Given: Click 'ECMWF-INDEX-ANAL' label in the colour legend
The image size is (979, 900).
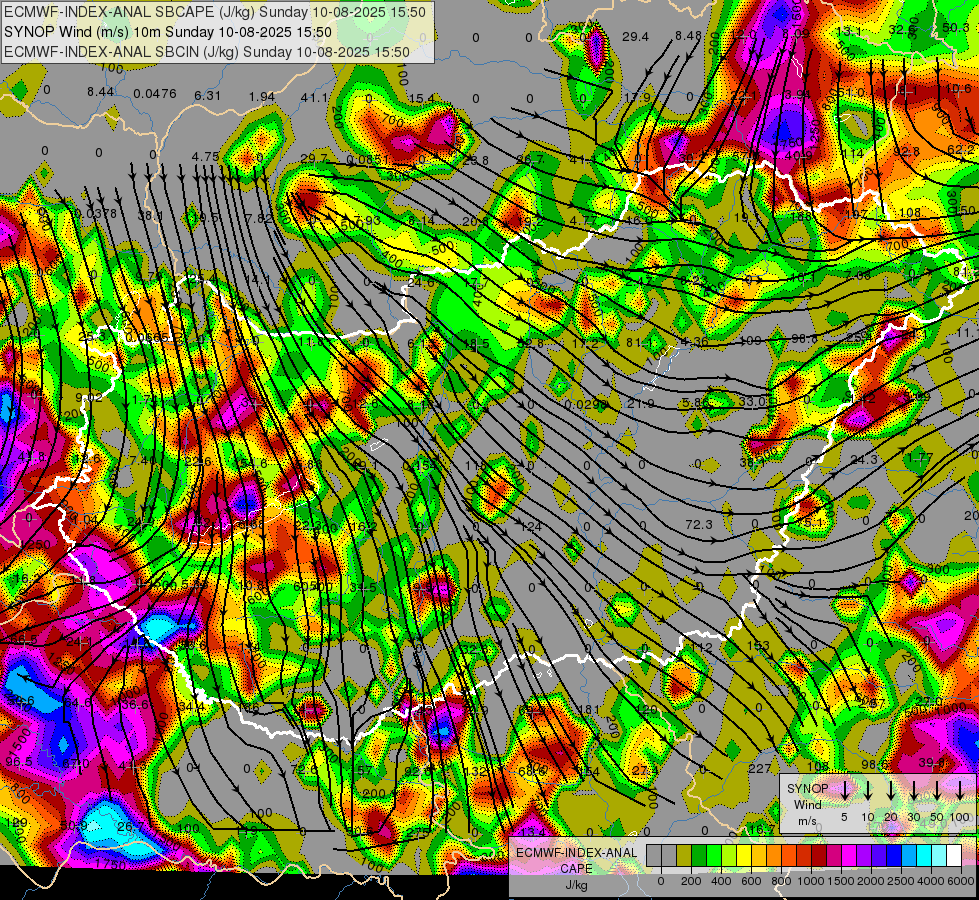Looking at the screenshot, I should 576,853.
